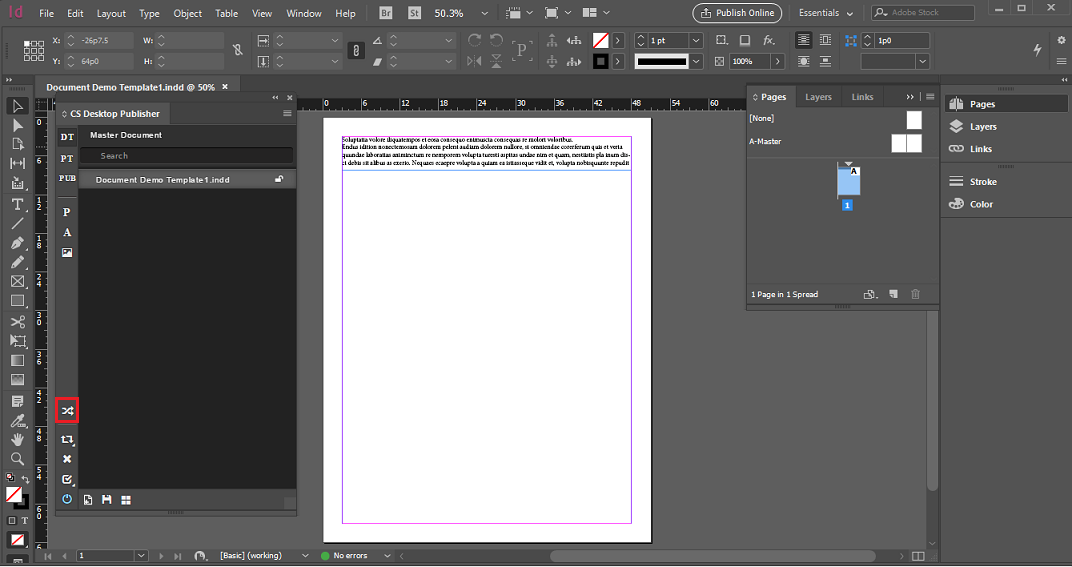Viewport: 1072px width, 567px height.
Task: Open Adobe Bridge via Br icon
Action: point(386,13)
